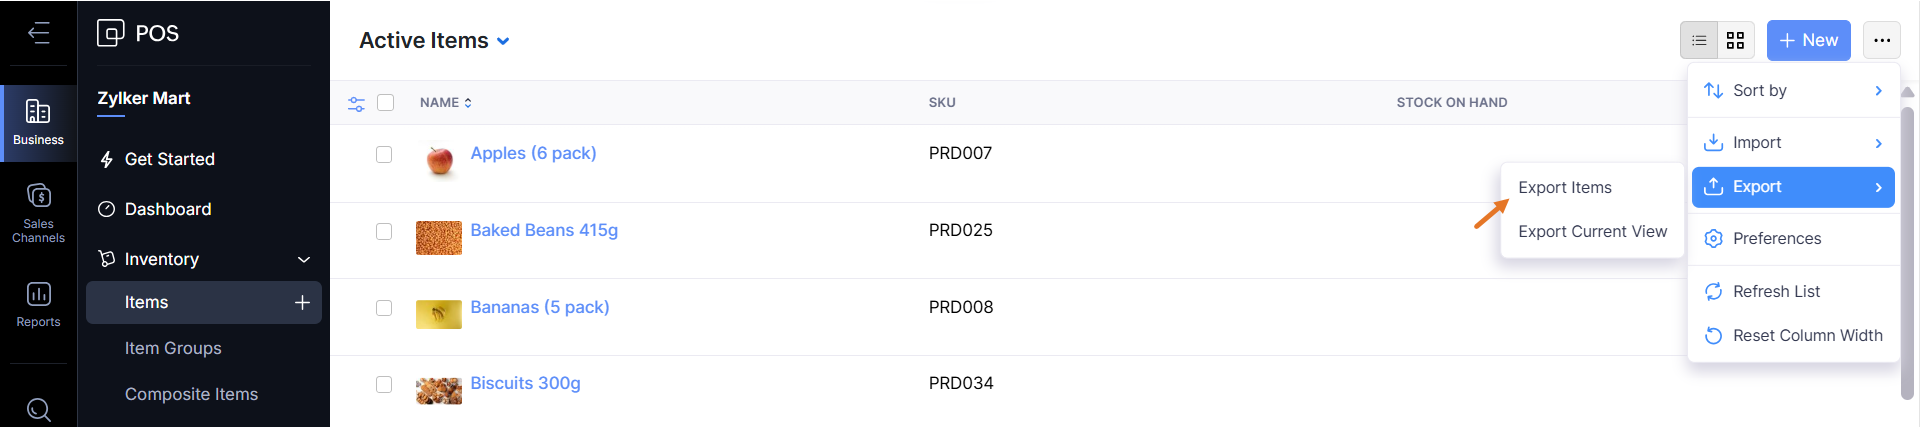Tick the Baked Beans 415g checkbox

coord(384,231)
